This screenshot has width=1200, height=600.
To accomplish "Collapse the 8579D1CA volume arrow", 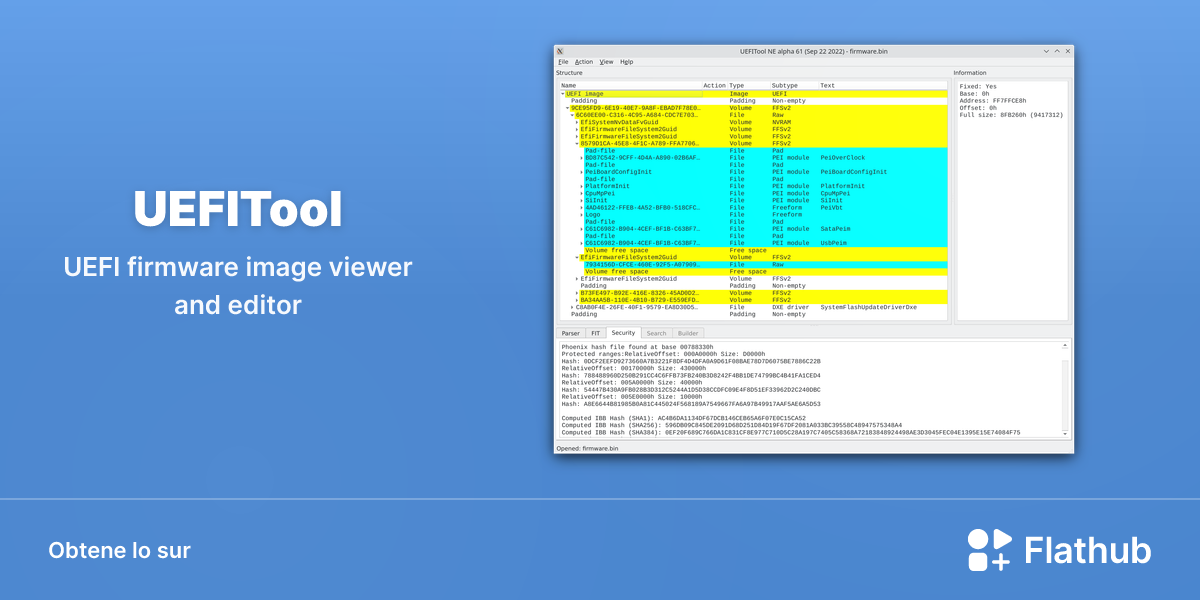I will pos(577,143).
